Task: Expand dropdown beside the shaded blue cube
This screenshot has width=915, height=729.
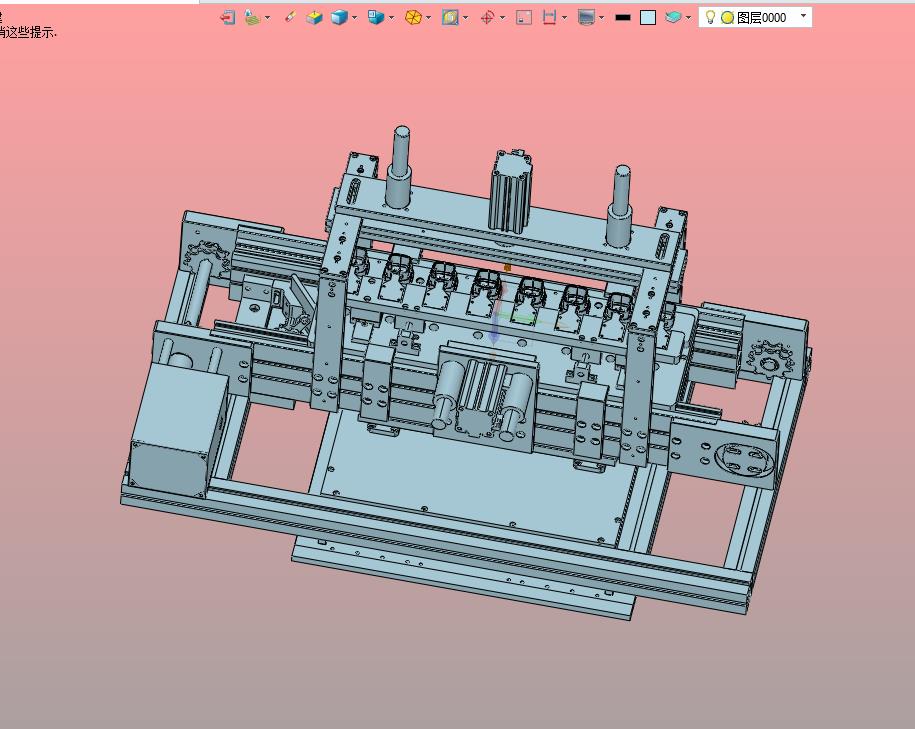Action: click(x=354, y=18)
